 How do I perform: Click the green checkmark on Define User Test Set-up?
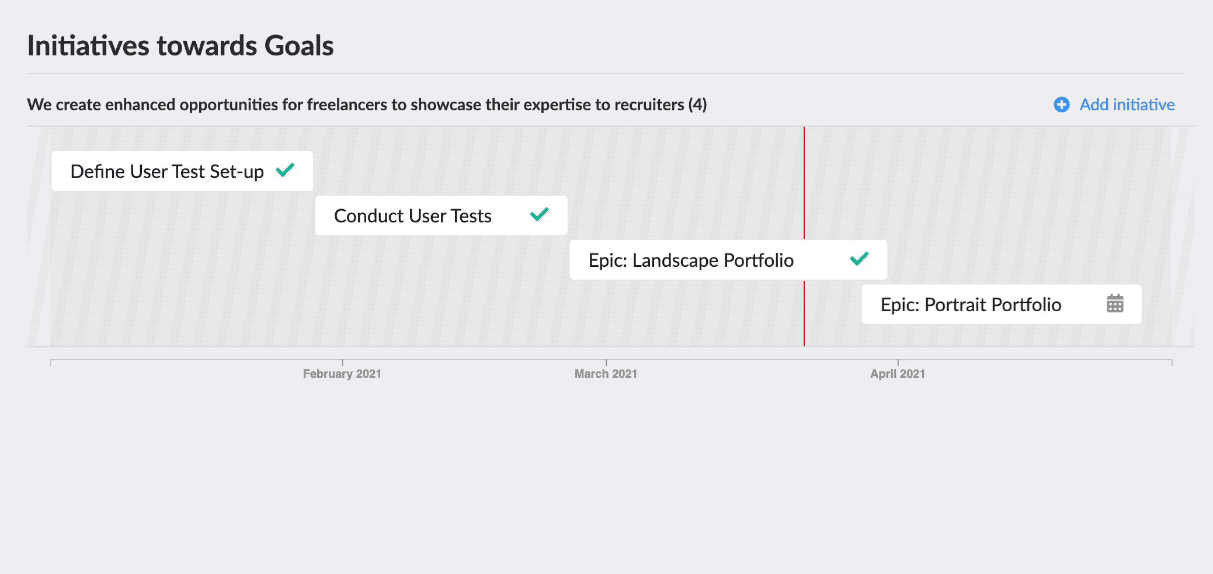(x=285, y=170)
